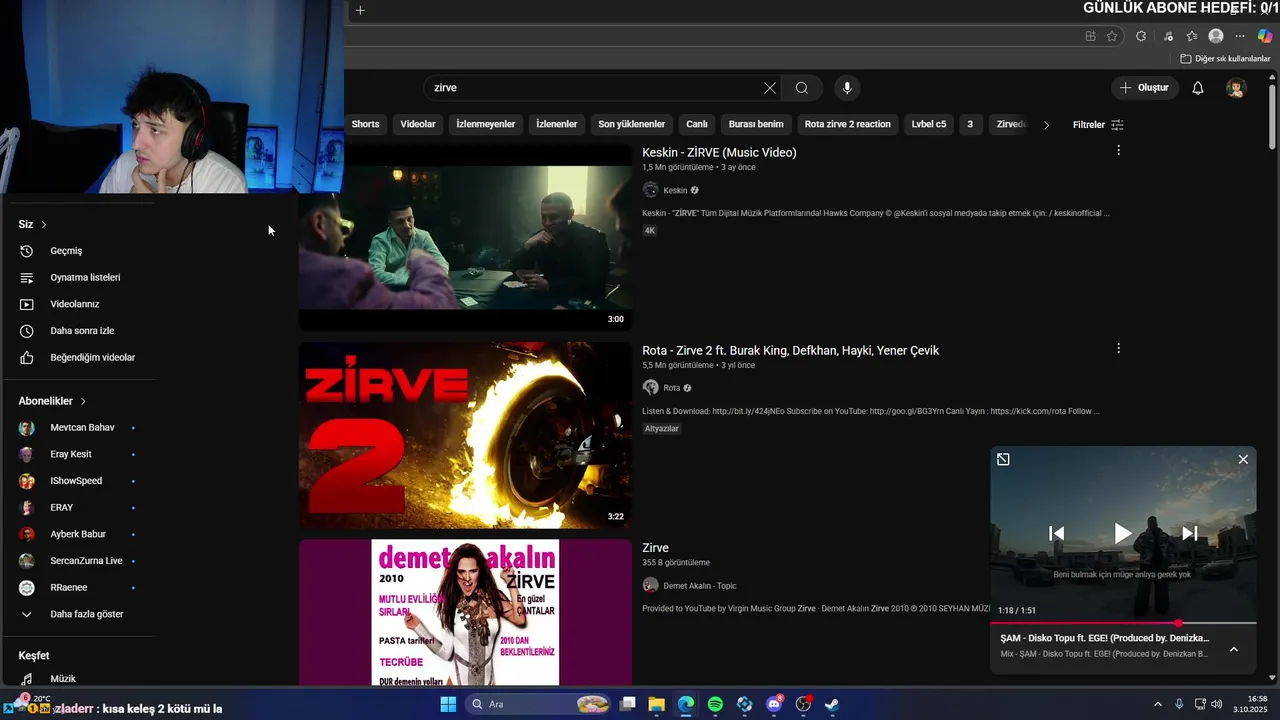Open Rota channel link under Zirve 2
The height and width of the screenshot is (720, 1280).
click(671, 388)
